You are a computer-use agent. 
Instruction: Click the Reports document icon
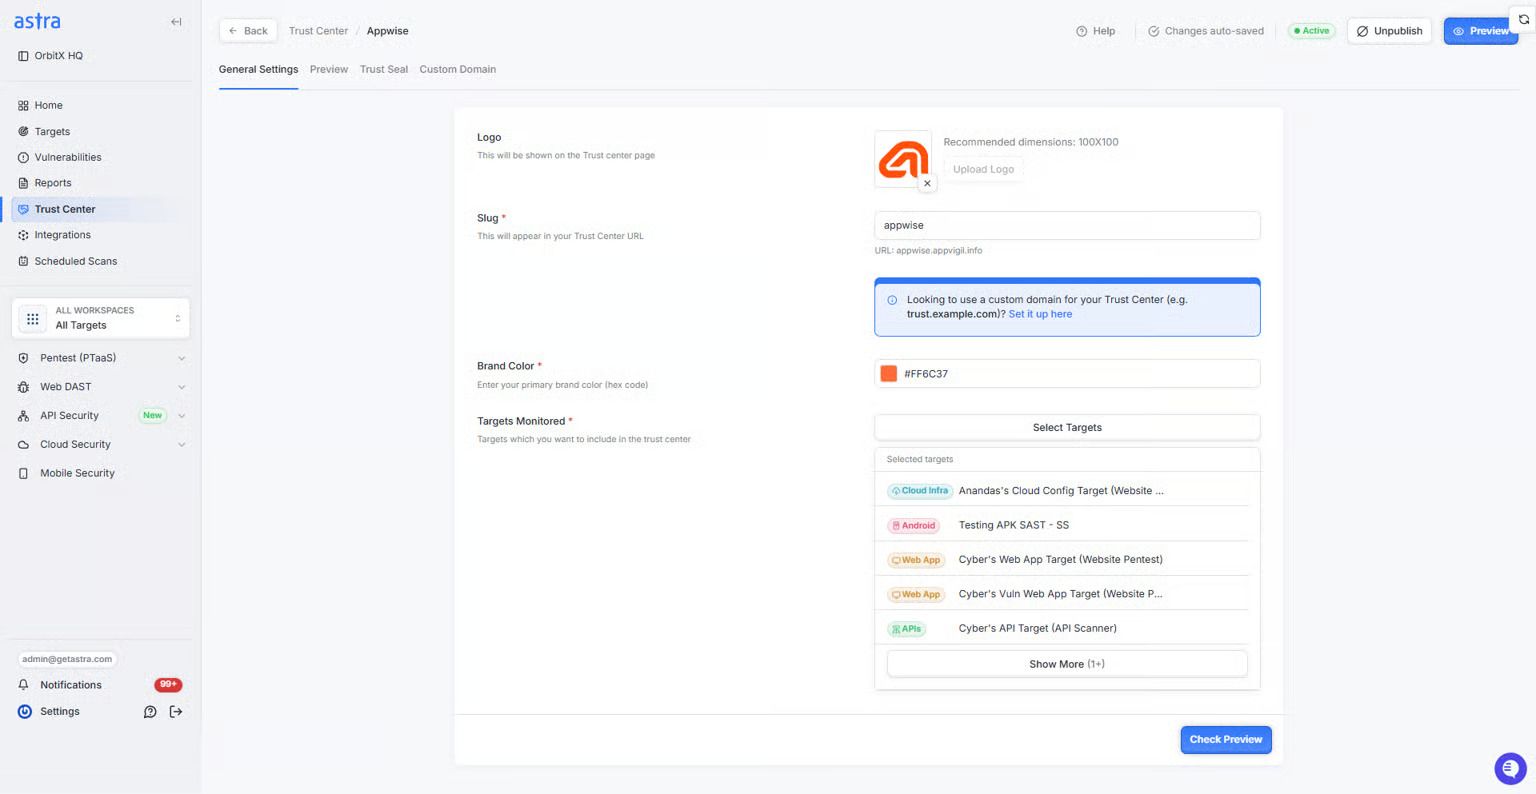23,183
